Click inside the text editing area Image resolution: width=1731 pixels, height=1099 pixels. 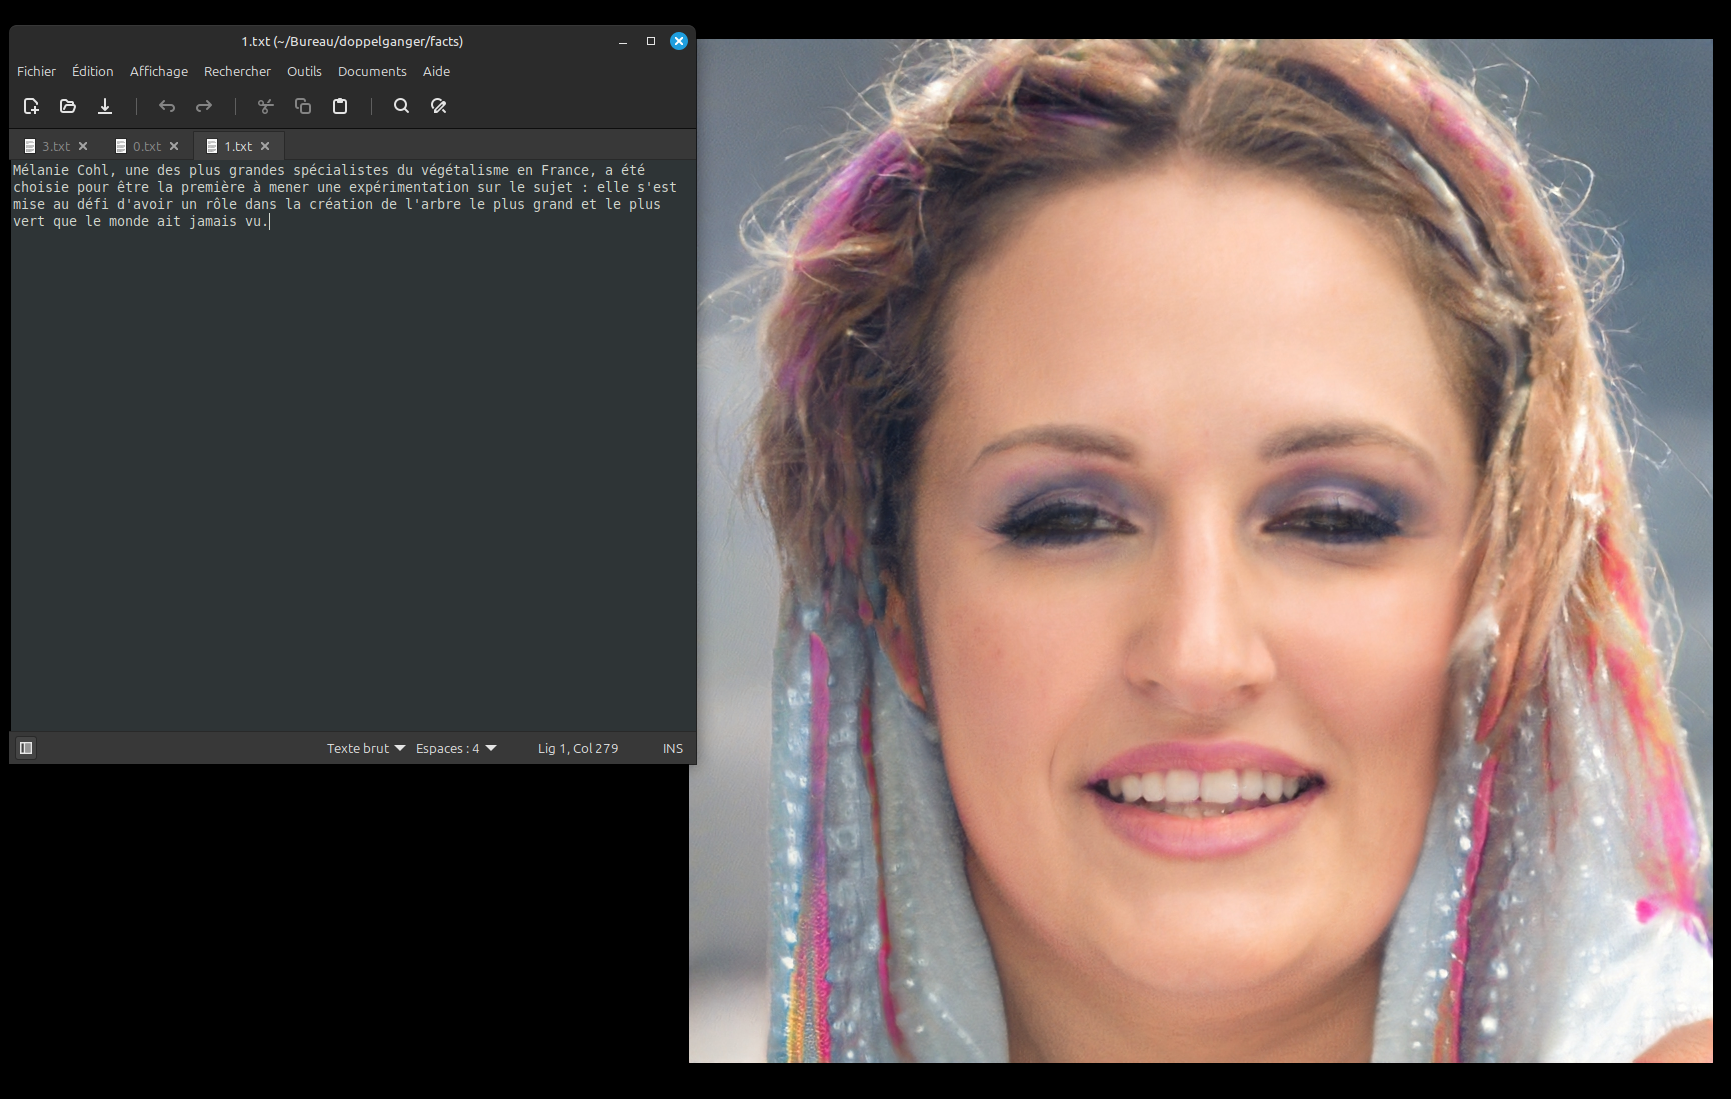350,450
